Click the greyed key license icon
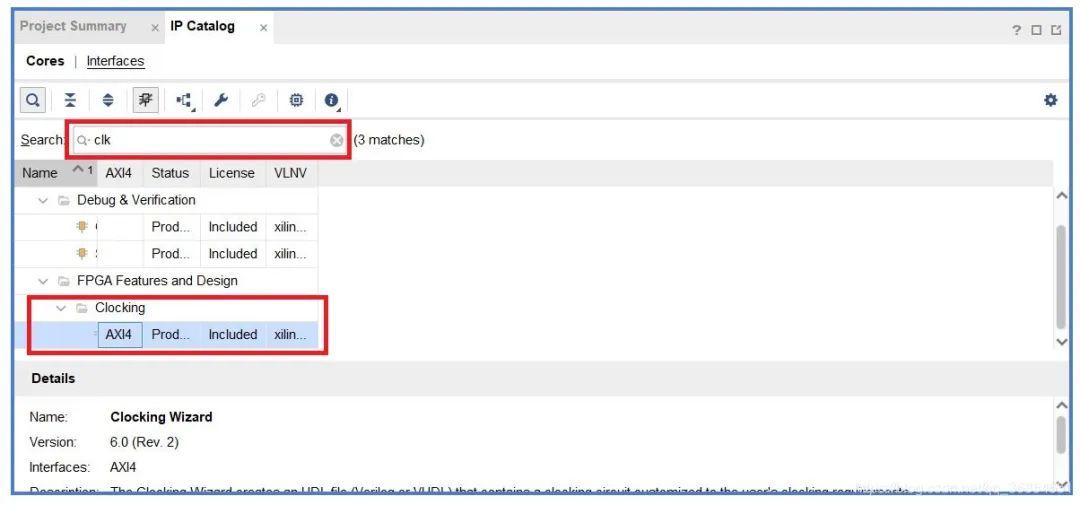Viewport: 1080px width, 505px height. [258, 101]
